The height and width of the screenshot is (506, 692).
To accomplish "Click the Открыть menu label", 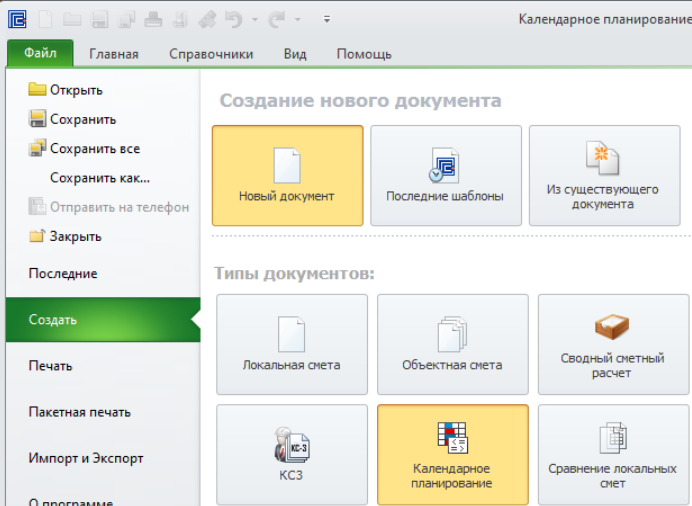I will click(x=76, y=90).
